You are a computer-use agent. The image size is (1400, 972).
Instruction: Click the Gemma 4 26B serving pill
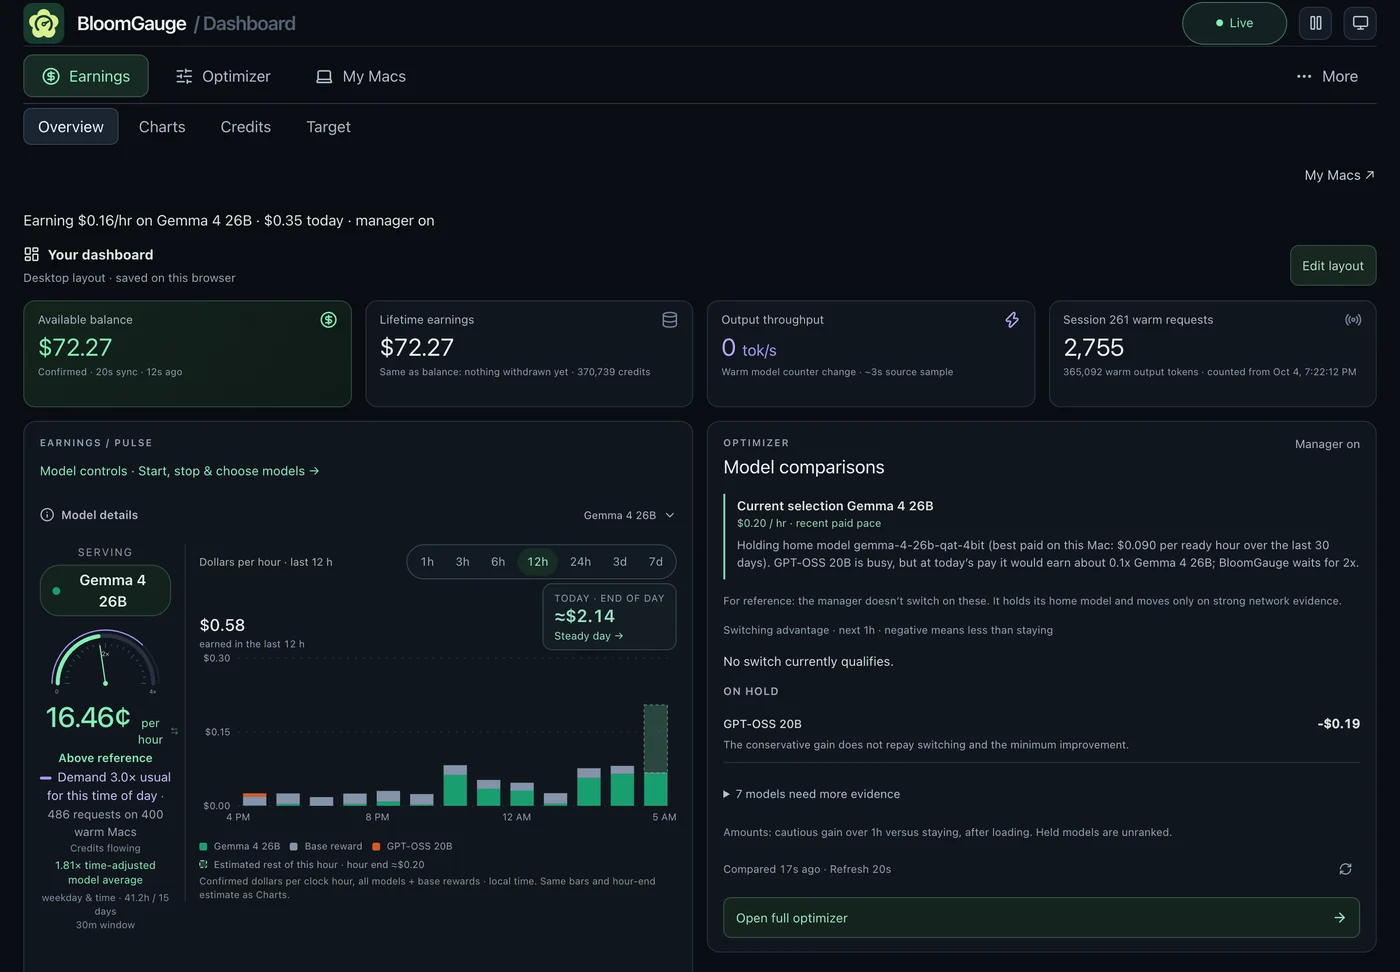pos(105,591)
